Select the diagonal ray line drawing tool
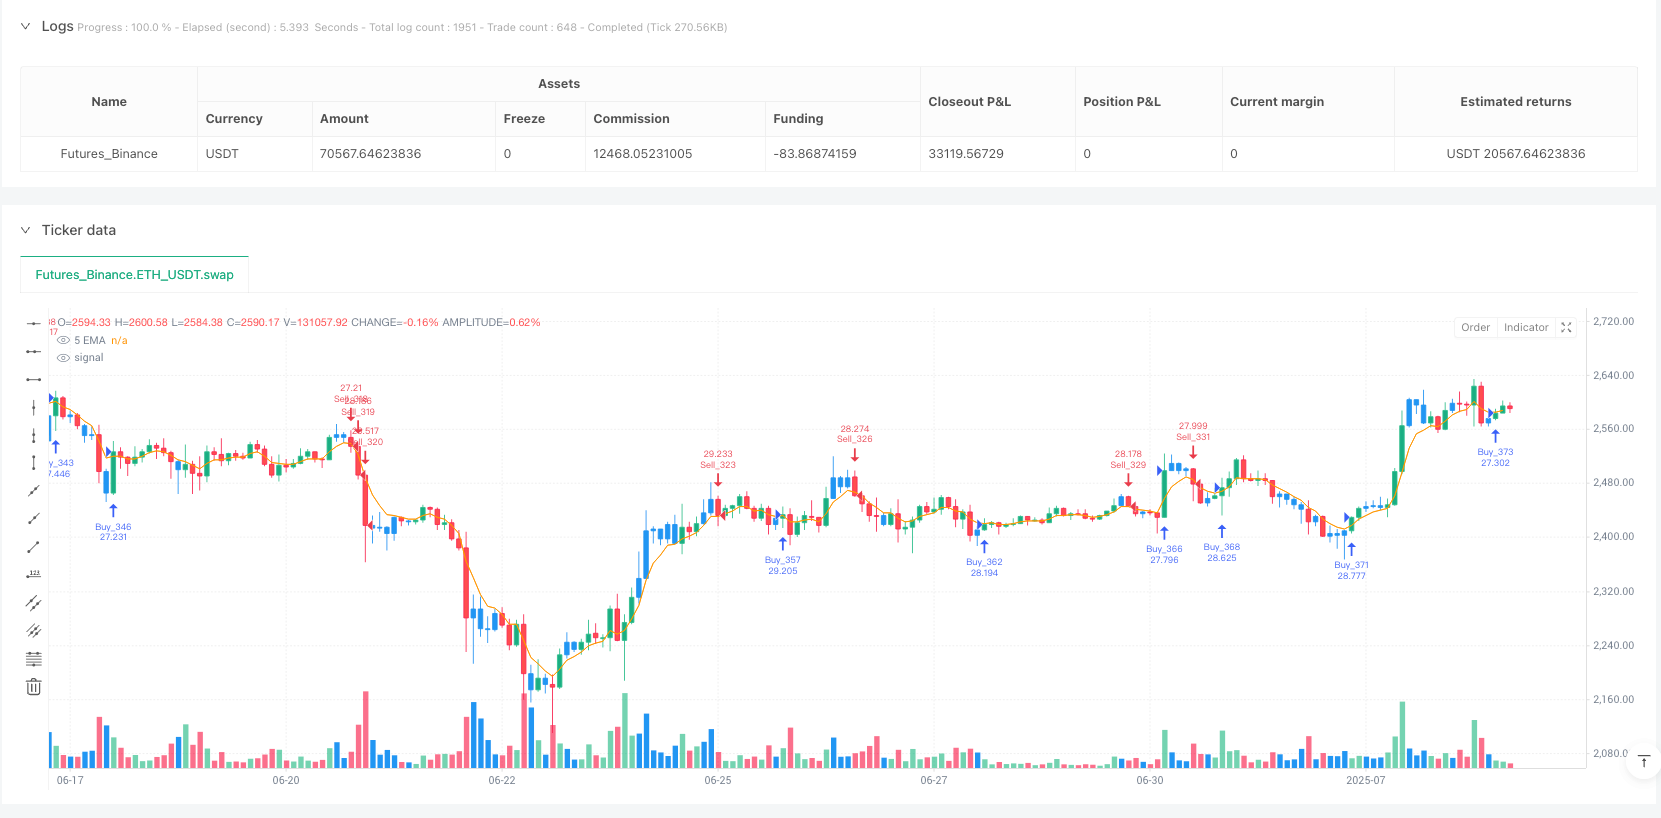This screenshot has height=818, width=1661. point(34,519)
